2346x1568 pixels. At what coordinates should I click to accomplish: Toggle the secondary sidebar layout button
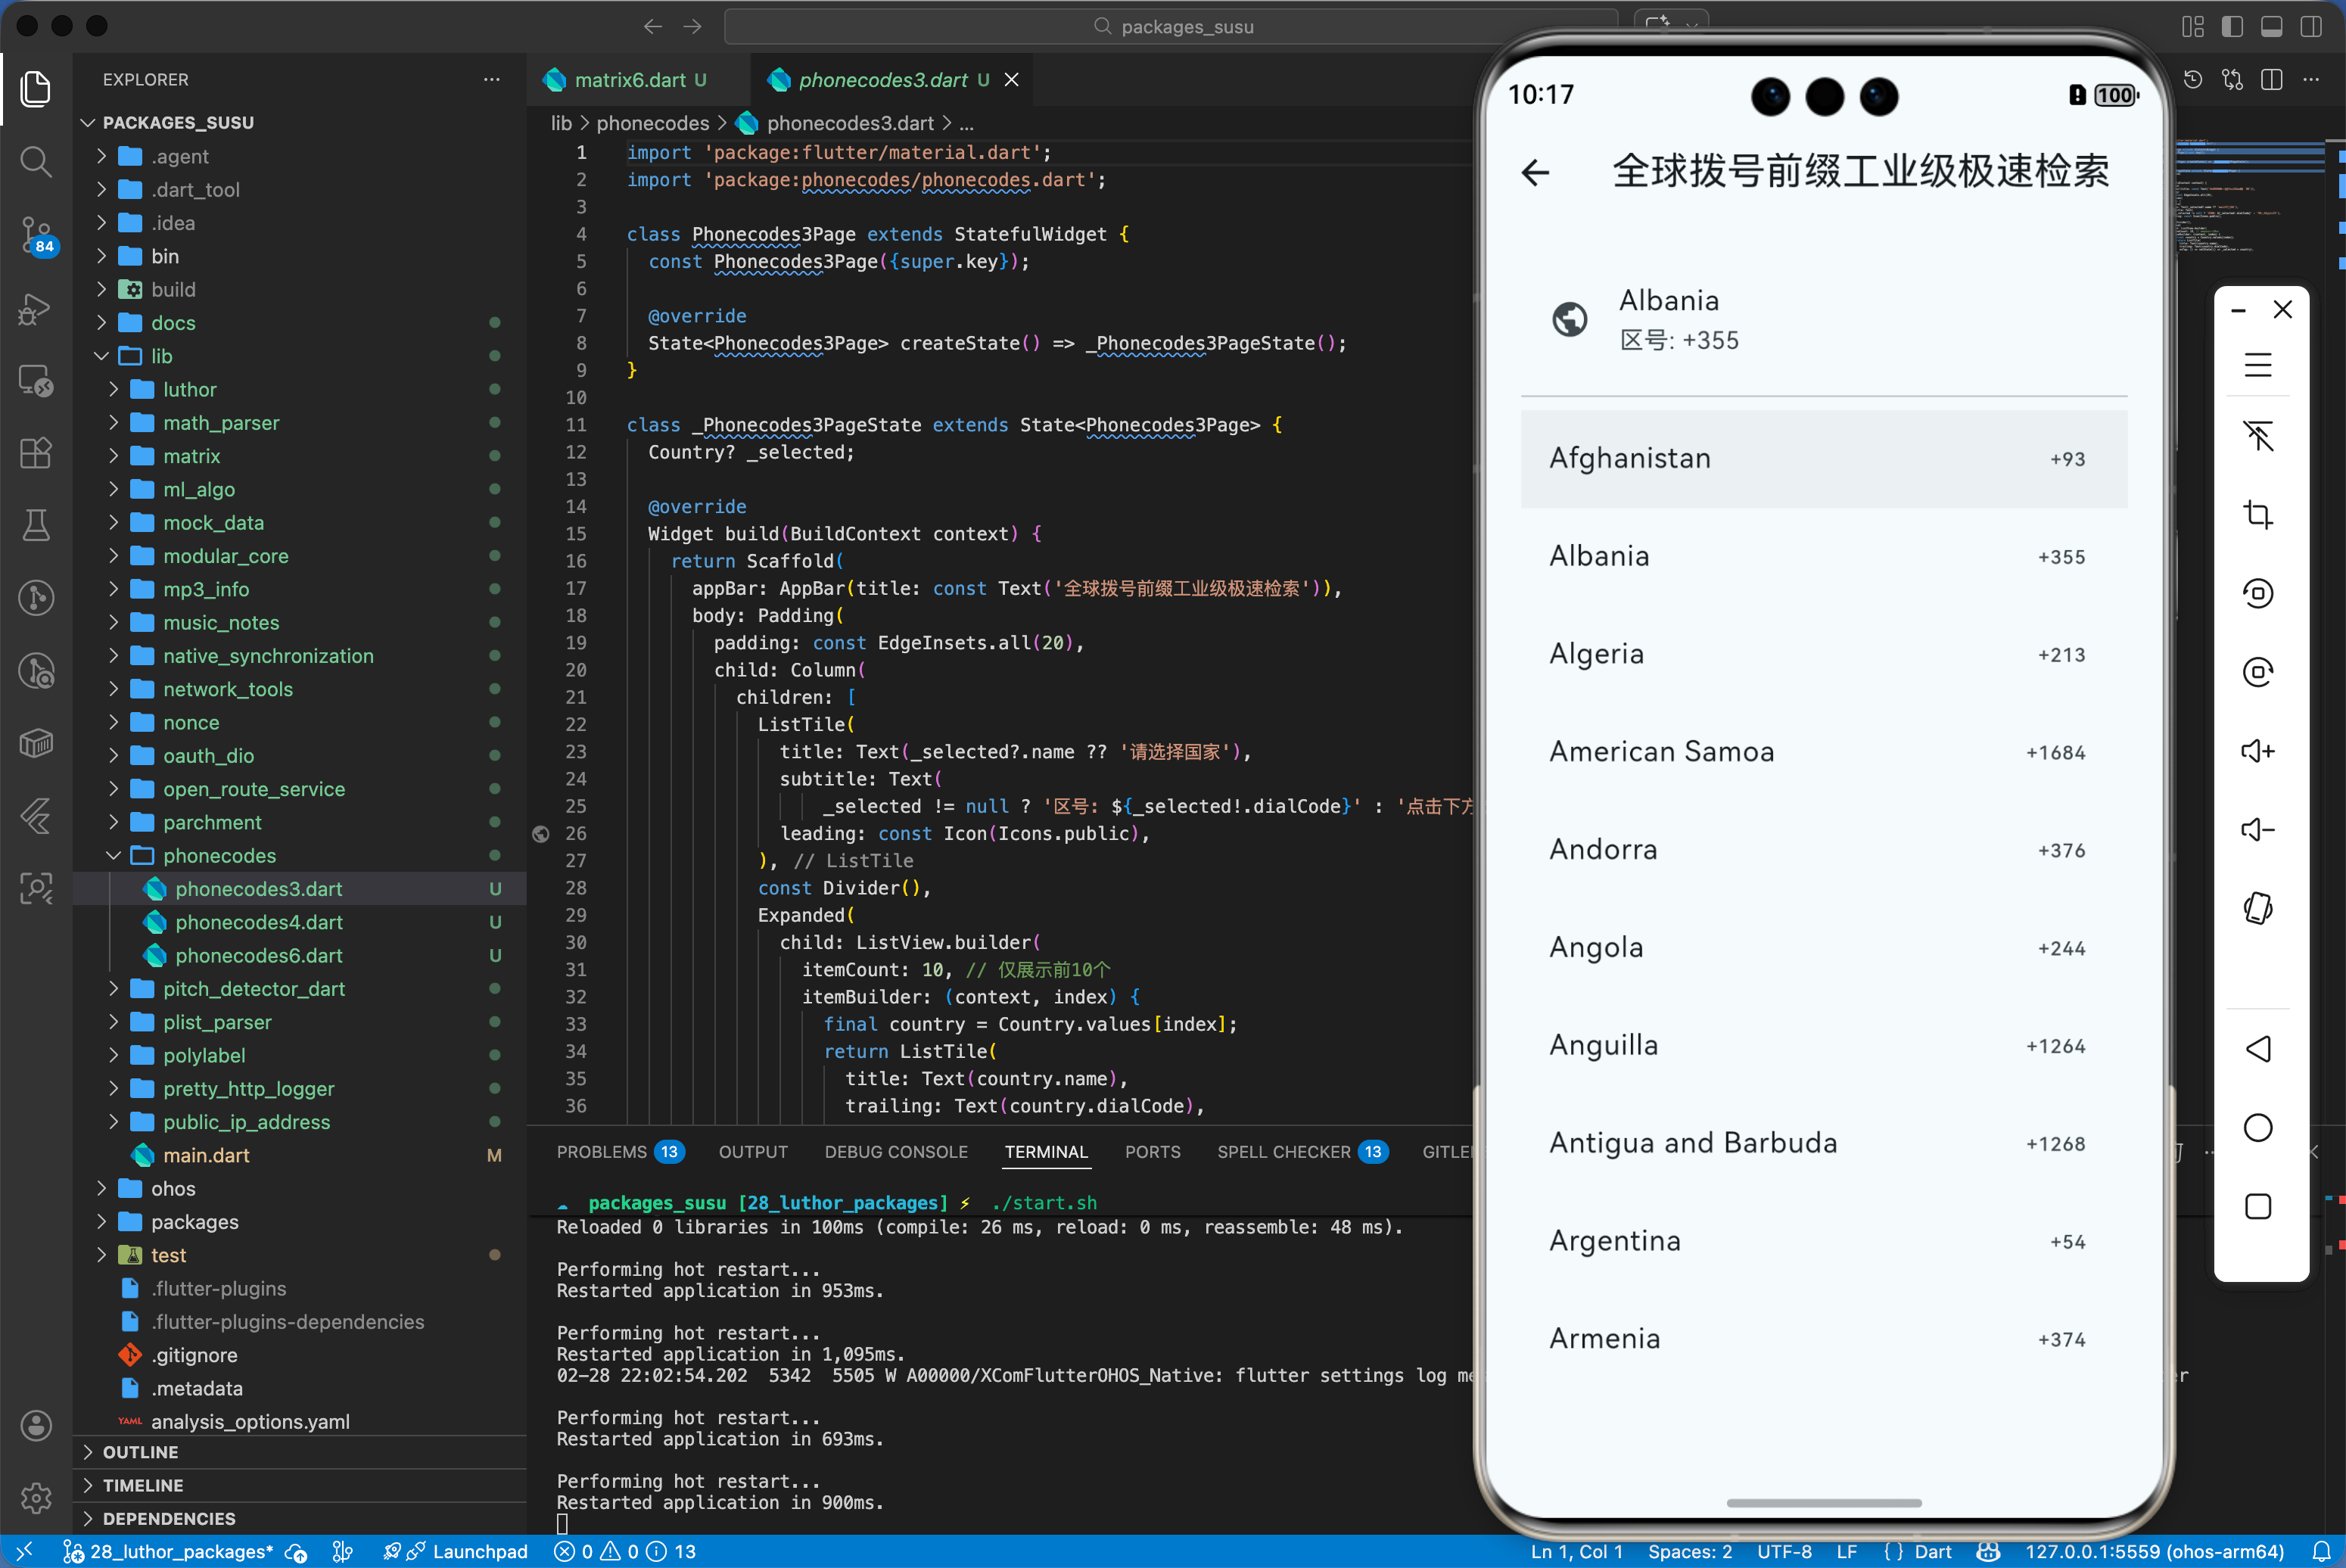[2310, 27]
